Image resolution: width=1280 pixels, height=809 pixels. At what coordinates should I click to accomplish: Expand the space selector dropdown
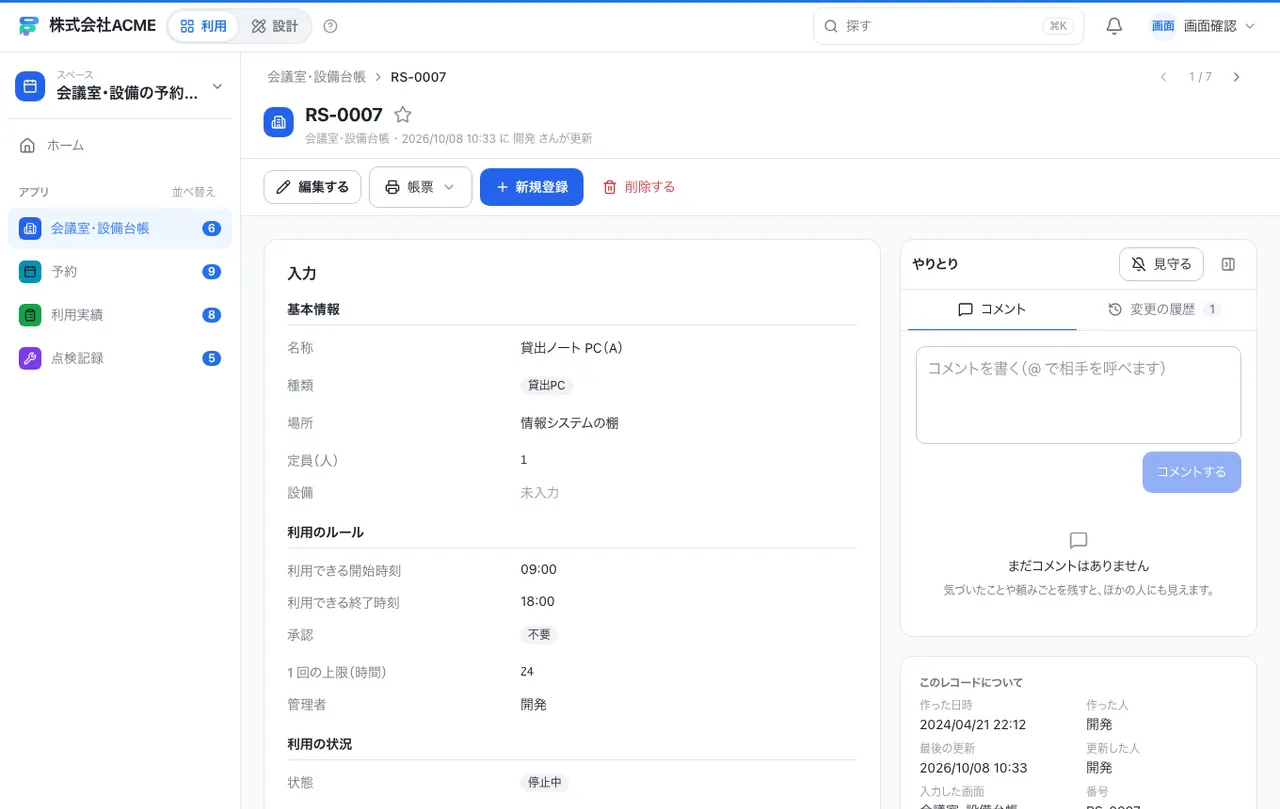coord(120,87)
